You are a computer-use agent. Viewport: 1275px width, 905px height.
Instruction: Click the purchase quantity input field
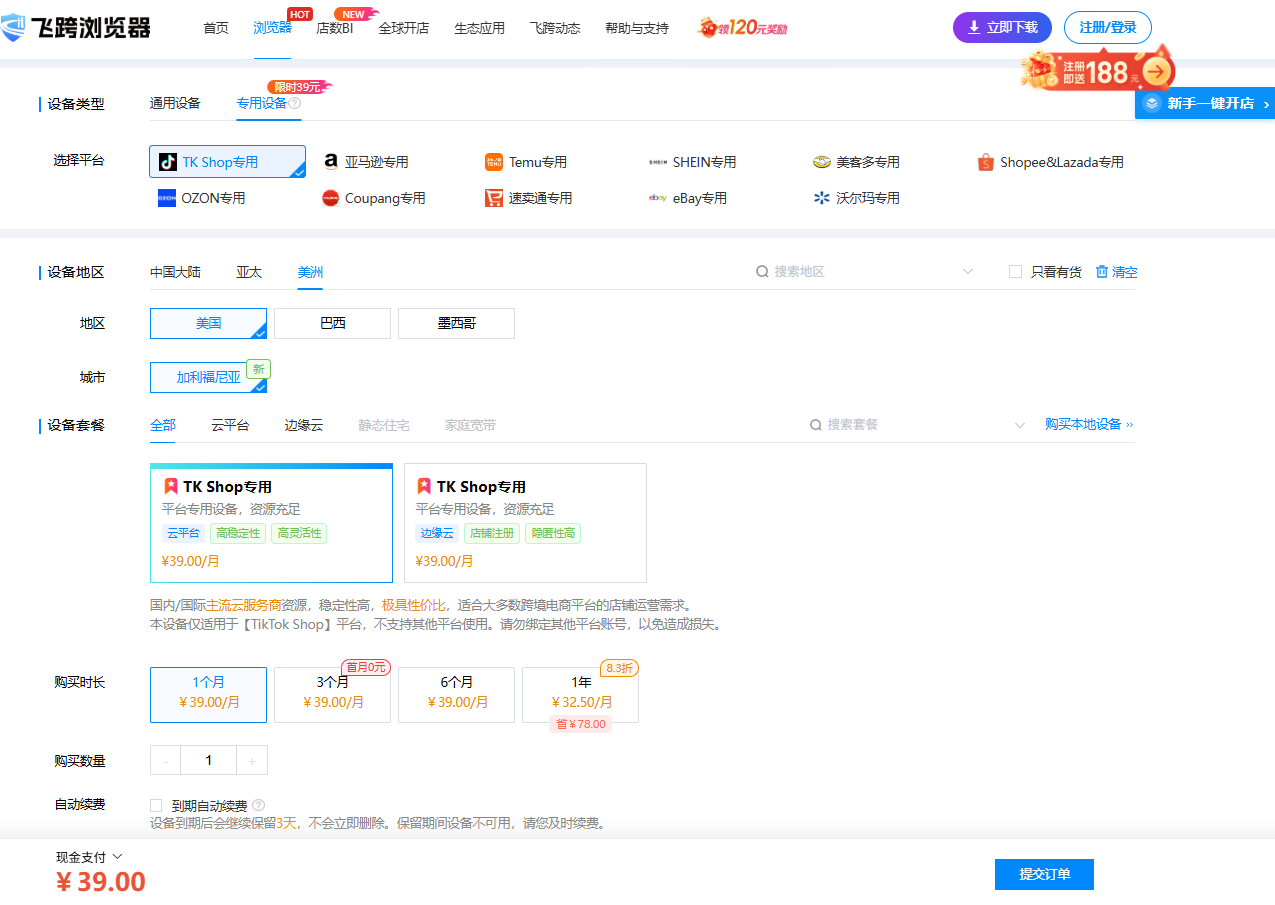point(209,760)
